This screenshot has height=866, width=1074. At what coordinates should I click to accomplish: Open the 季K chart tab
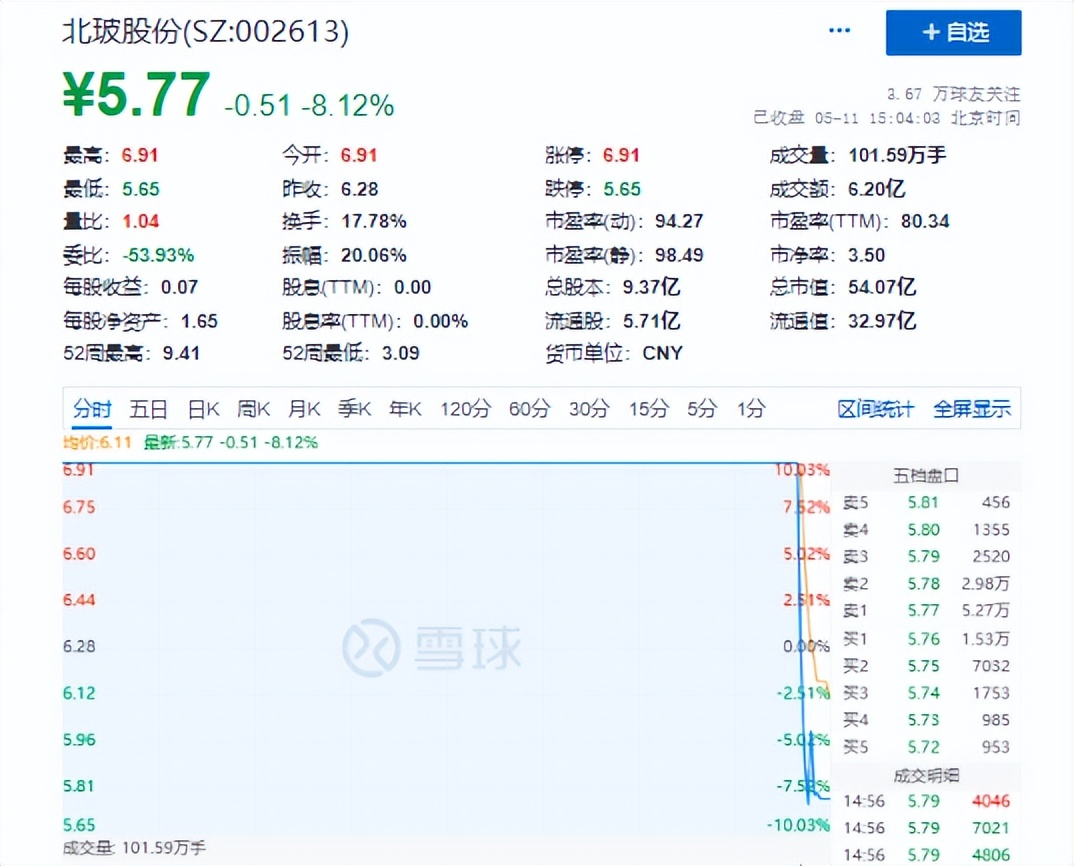(354, 409)
